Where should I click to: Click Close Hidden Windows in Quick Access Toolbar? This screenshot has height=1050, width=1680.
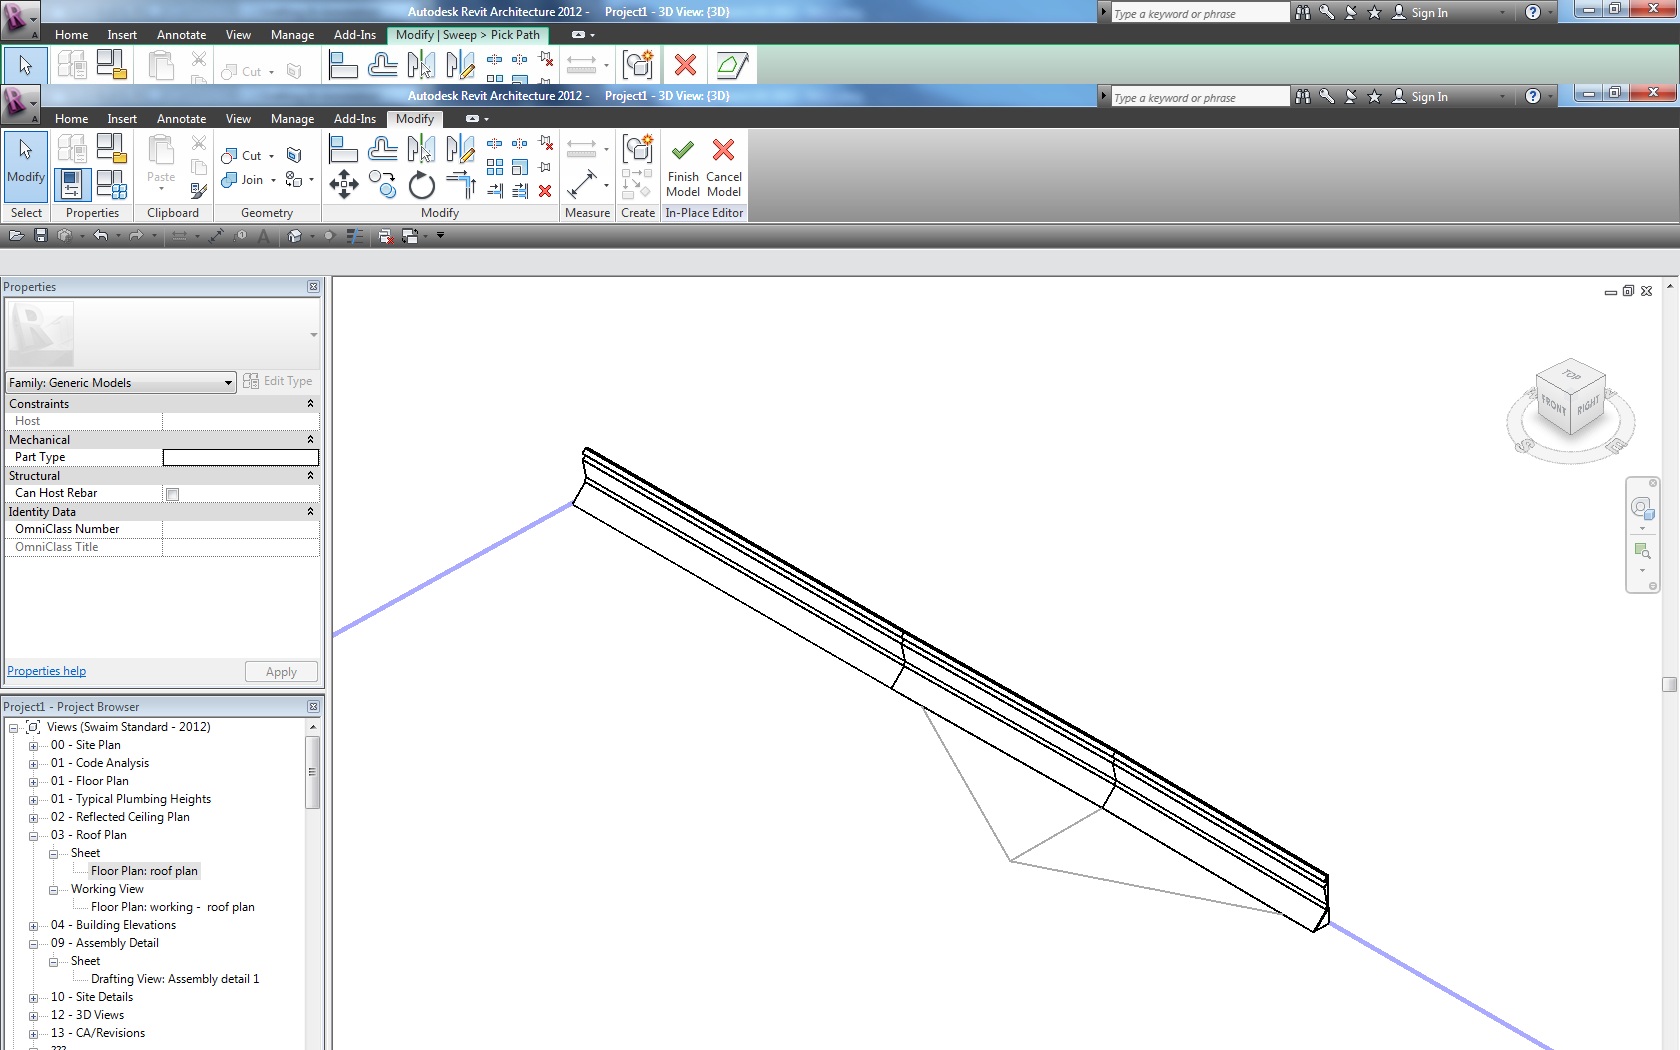click(x=385, y=236)
